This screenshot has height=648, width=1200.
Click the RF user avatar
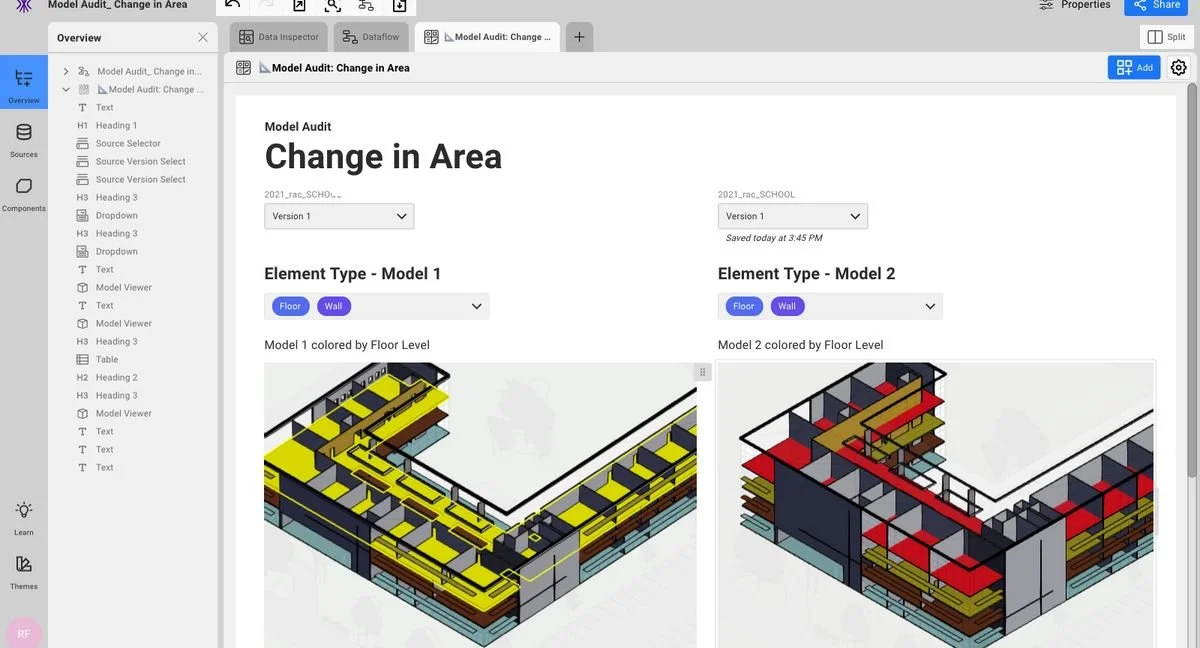pyautogui.click(x=23, y=633)
